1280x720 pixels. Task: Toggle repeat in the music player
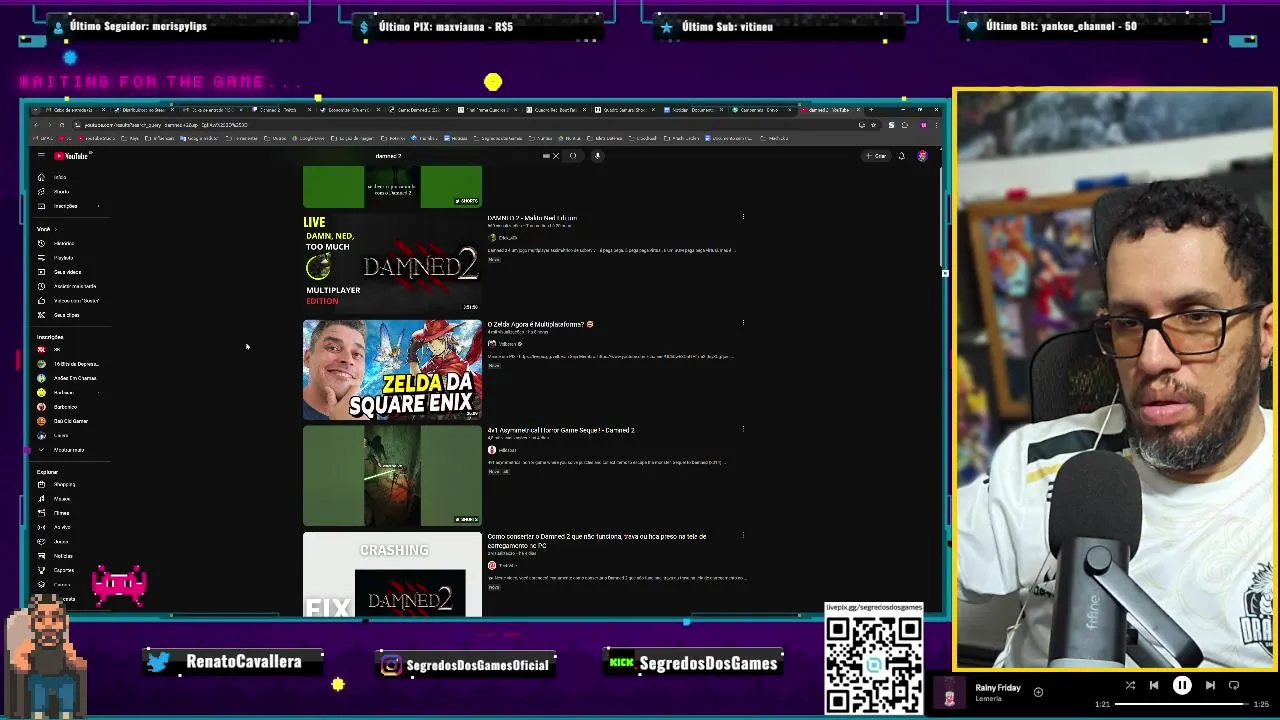click(1234, 686)
